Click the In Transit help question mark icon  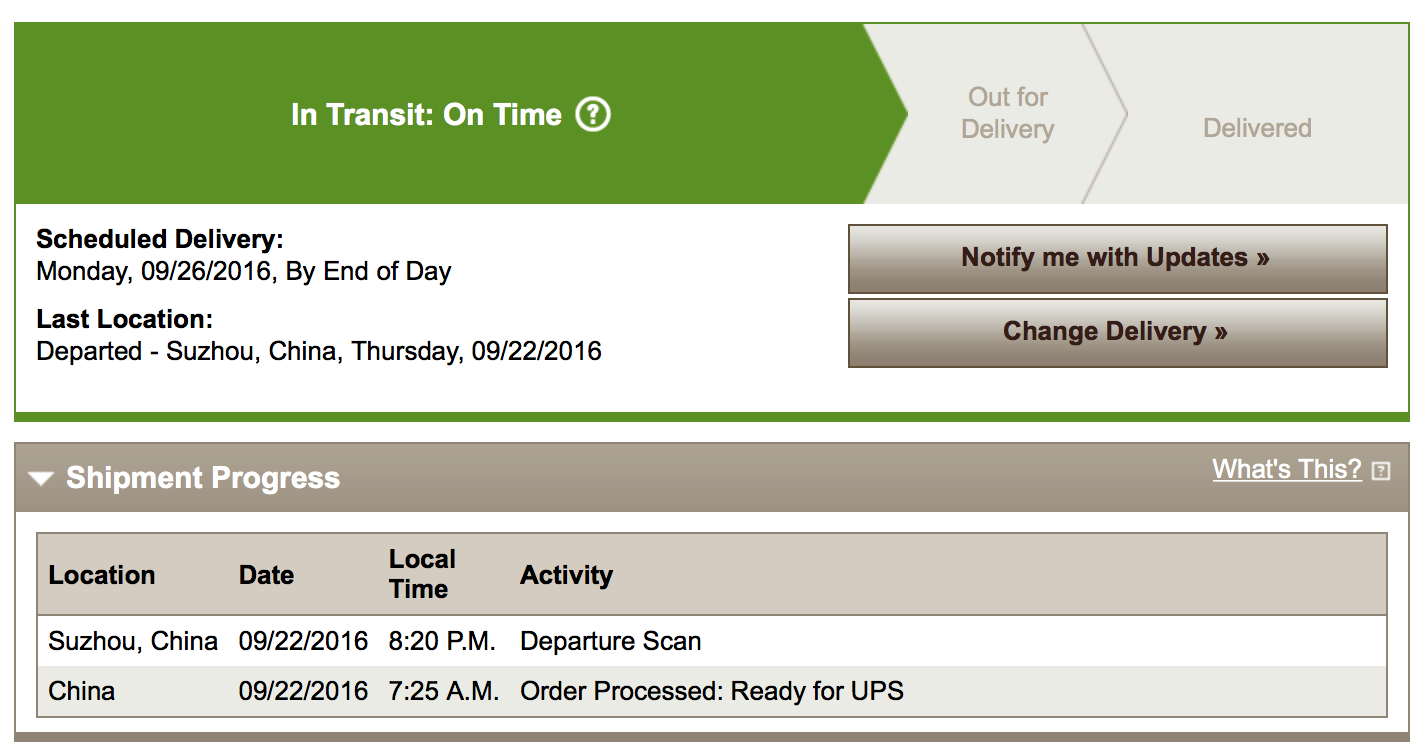[x=593, y=115]
